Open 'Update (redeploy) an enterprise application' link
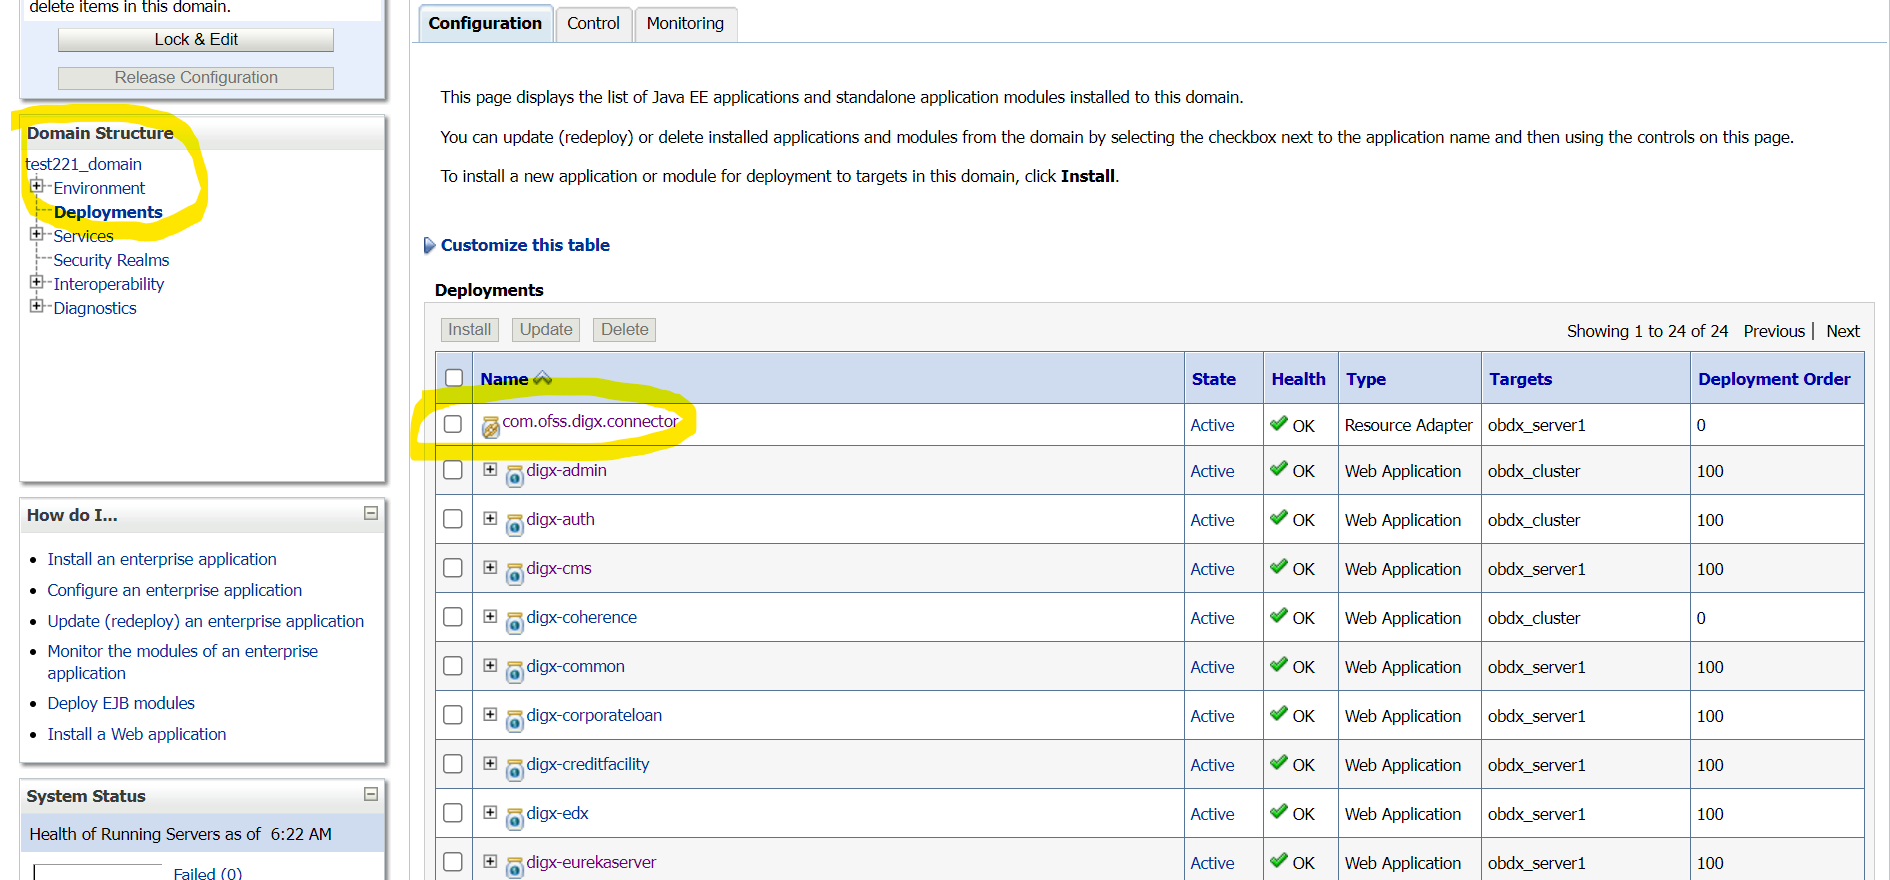This screenshot has height=880, width=1890. (205, 621)
